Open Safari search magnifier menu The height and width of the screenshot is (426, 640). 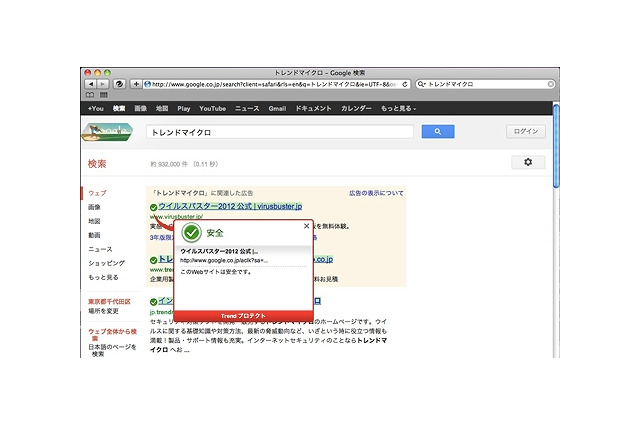point(421,84)
